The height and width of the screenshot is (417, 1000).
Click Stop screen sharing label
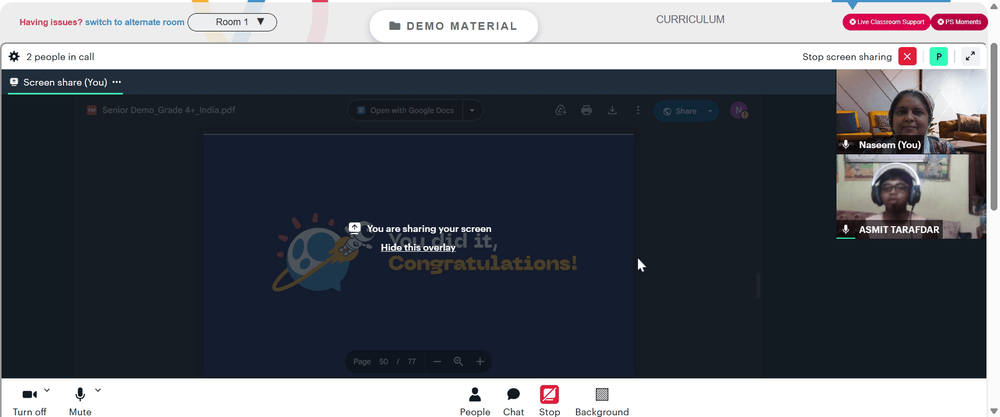coord(847,57)
